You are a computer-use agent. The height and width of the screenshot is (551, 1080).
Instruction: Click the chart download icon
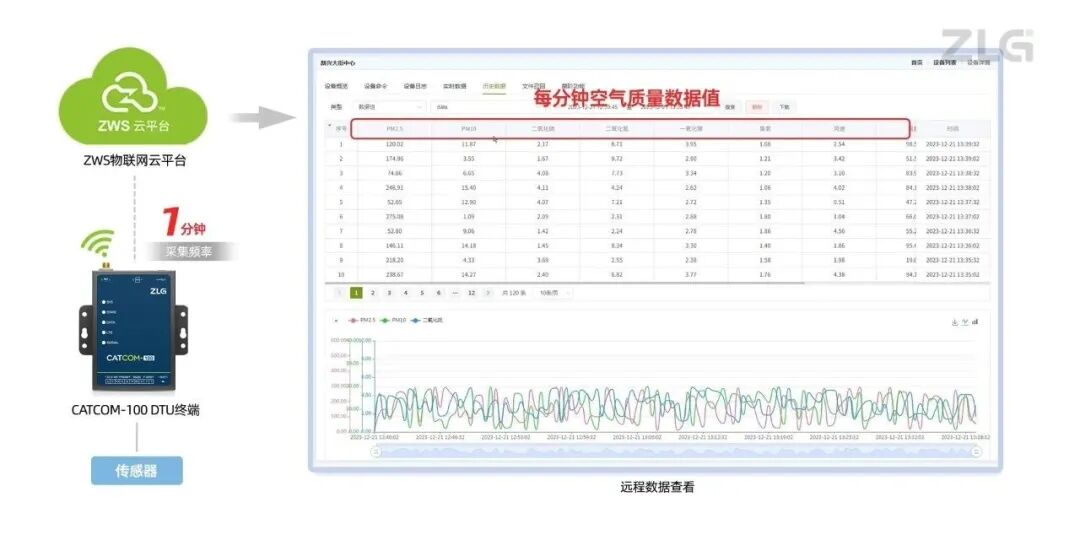[x=954, y=322]
